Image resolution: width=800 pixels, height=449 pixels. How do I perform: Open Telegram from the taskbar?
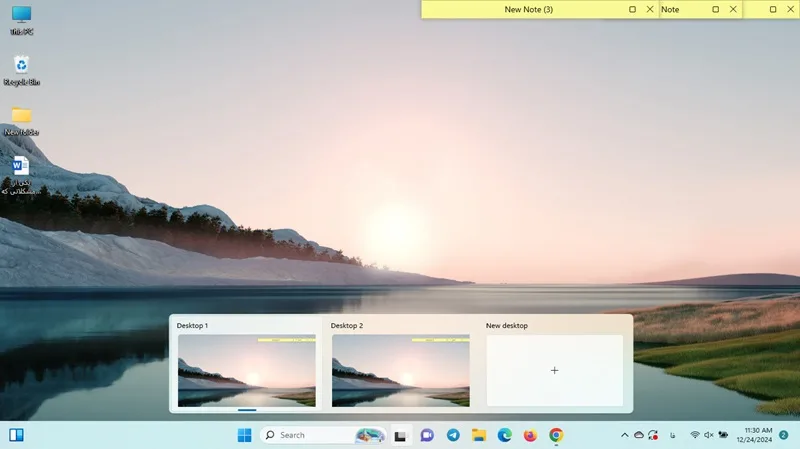[x=453, y=435]
